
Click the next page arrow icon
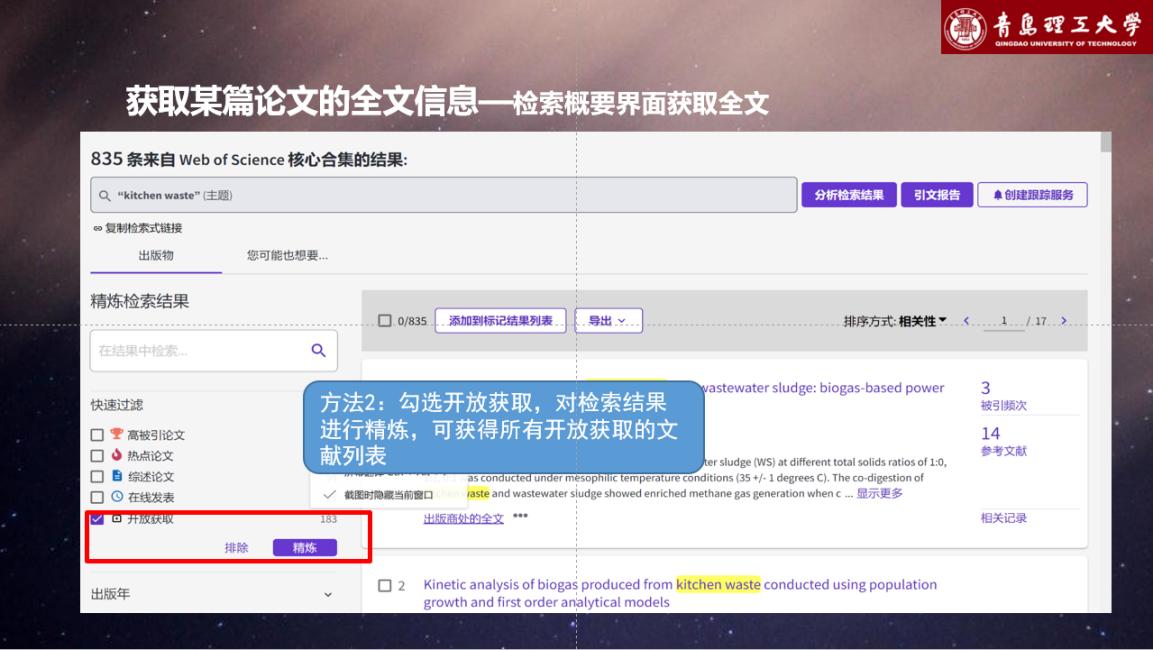click(x=1064, y=321)
